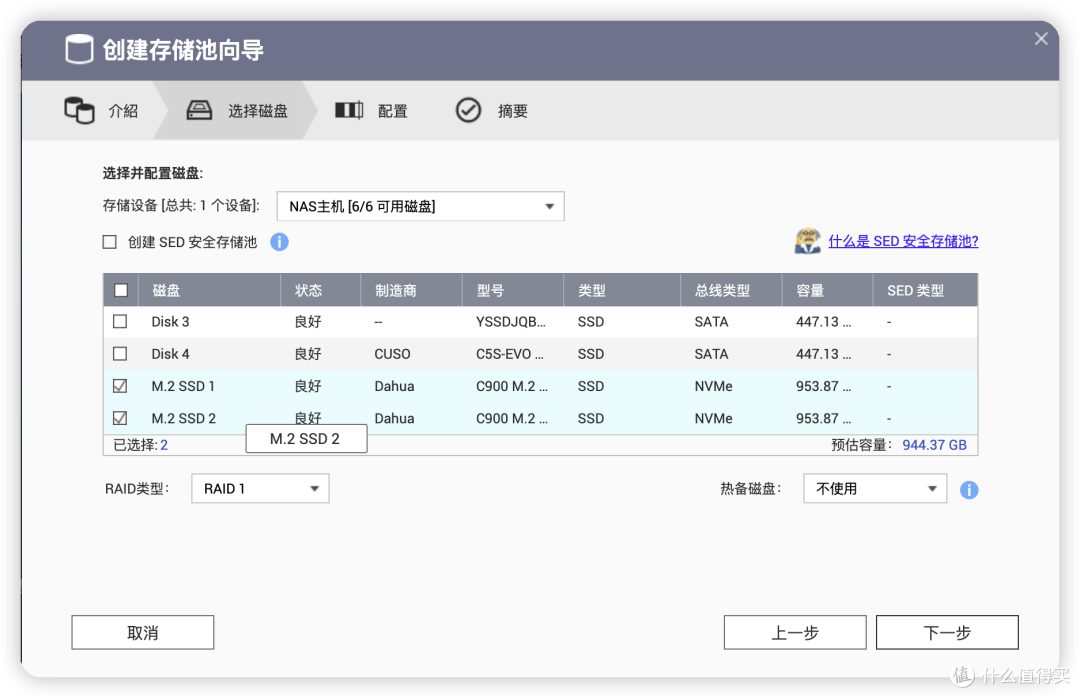The width and height of the screenshot is (1080, 698).
Task: Click the YSSDJQB... model cell
Action: pos(510,322)
